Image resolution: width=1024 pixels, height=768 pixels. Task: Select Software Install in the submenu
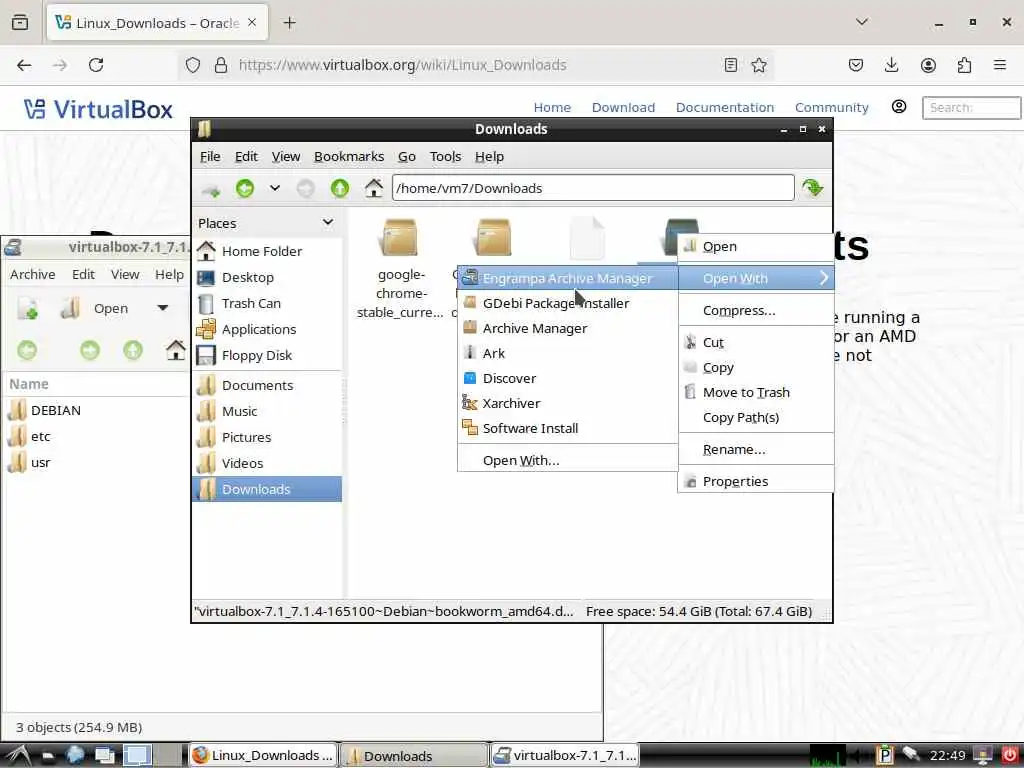(x=567, y=428)
